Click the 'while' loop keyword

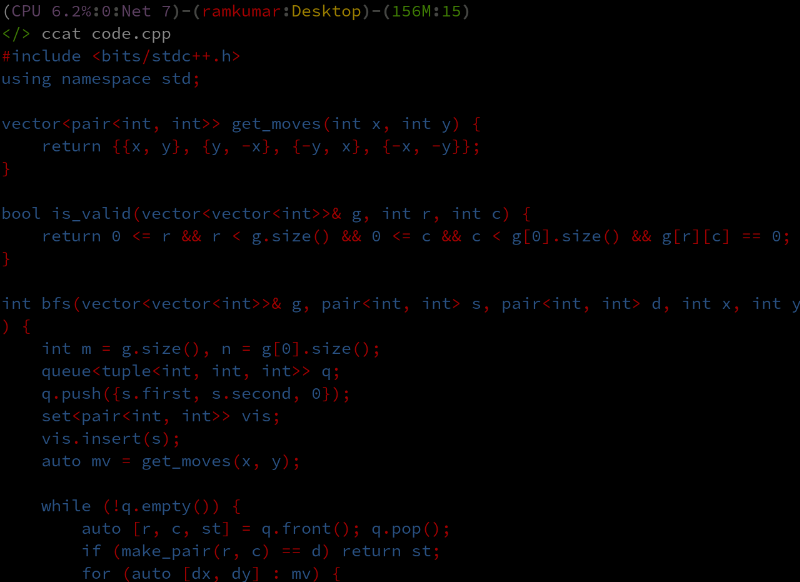click(x=66, y=507)
